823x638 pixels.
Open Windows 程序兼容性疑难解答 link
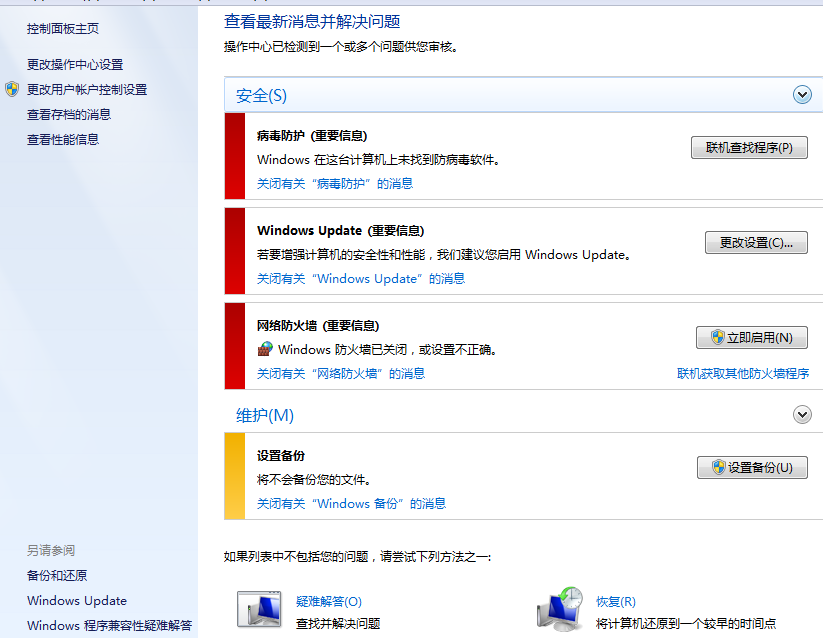coord(110,625)
